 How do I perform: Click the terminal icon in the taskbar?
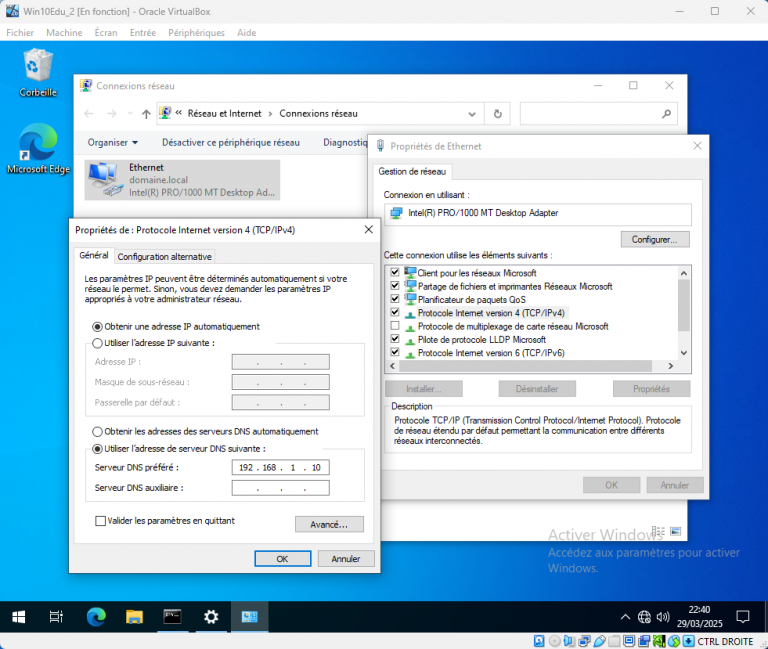[x=172, y=617]
